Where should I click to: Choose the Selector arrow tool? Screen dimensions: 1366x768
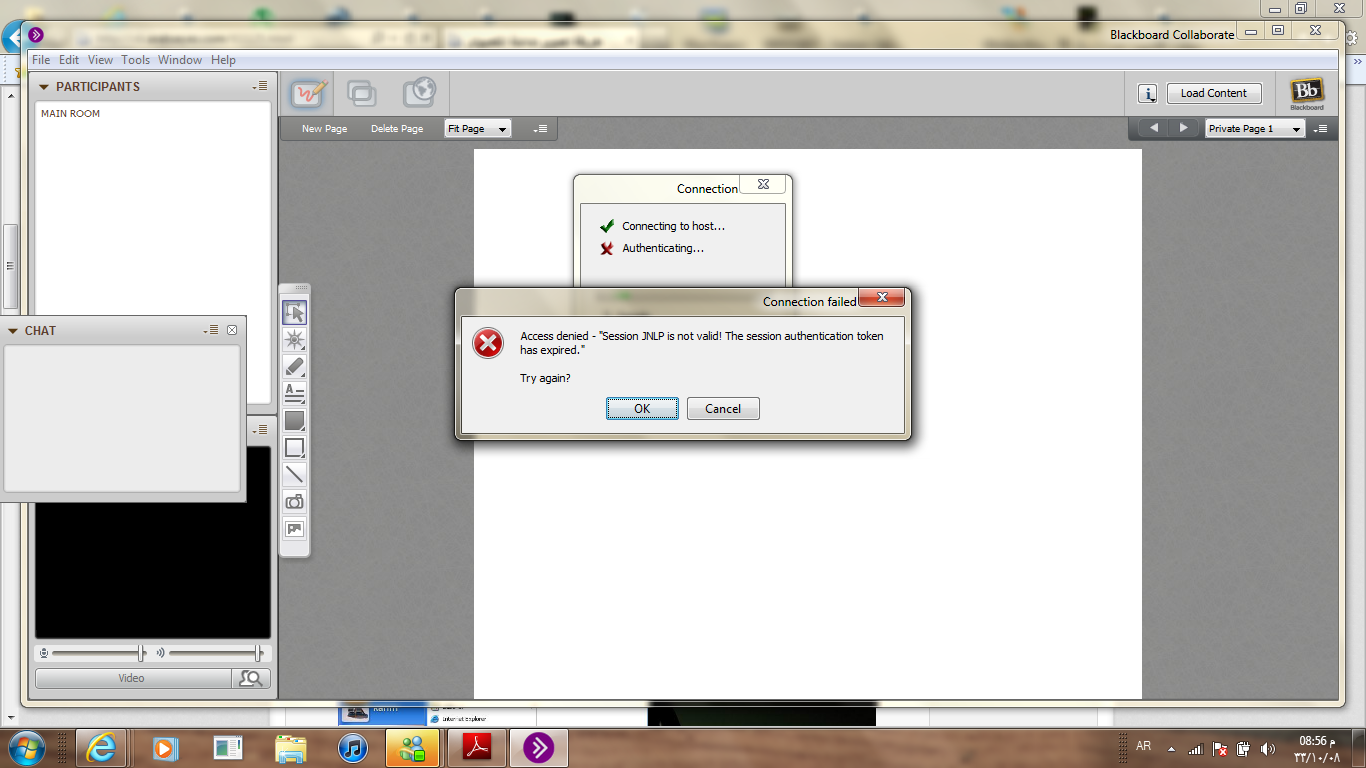(294, 312)
